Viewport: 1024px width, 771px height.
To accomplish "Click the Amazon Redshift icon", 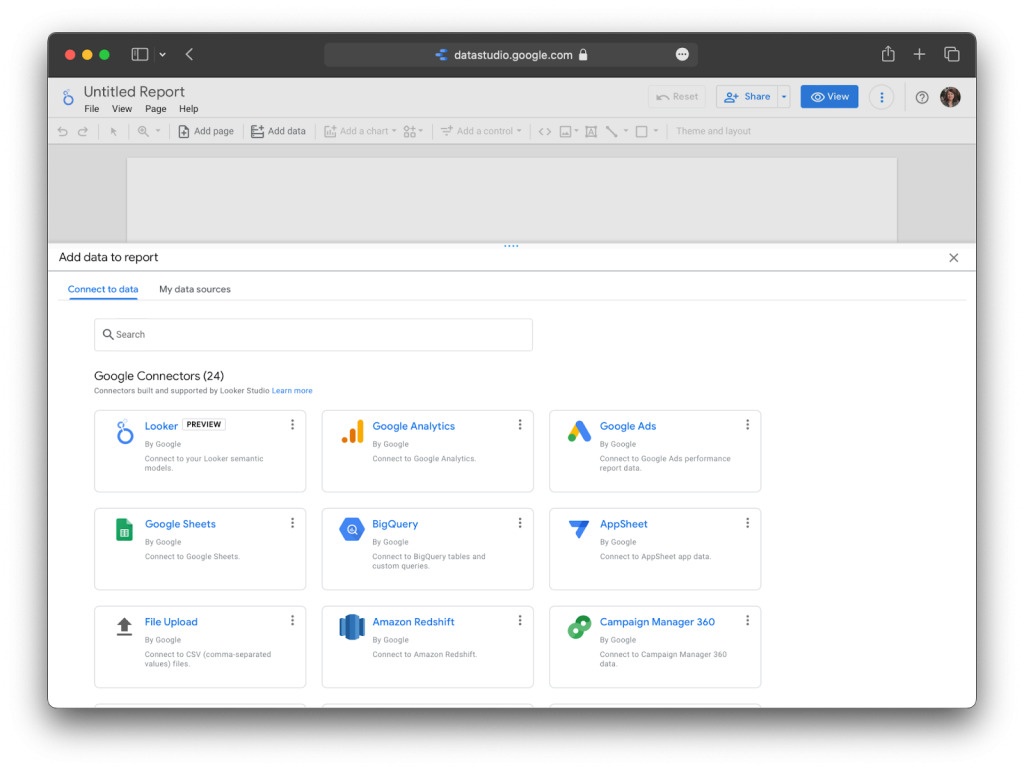I will click(352, 627).
